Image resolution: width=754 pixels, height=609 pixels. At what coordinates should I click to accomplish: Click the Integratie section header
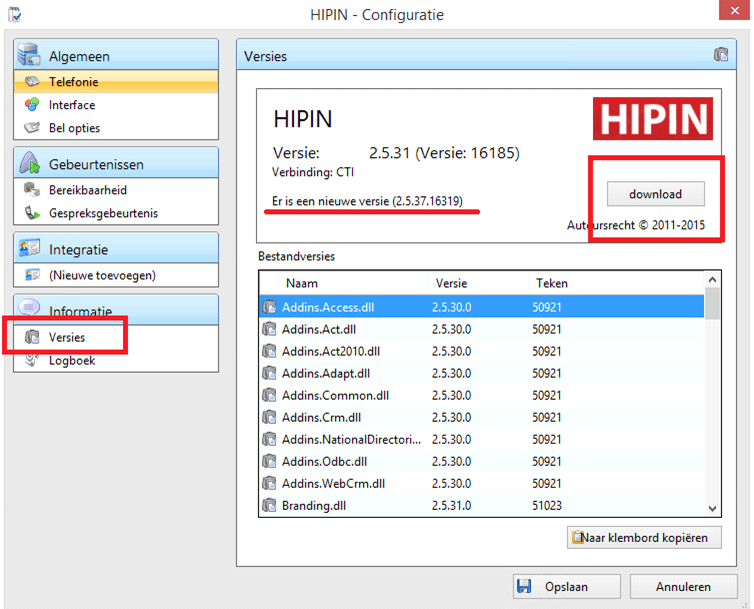click(116, 249)
